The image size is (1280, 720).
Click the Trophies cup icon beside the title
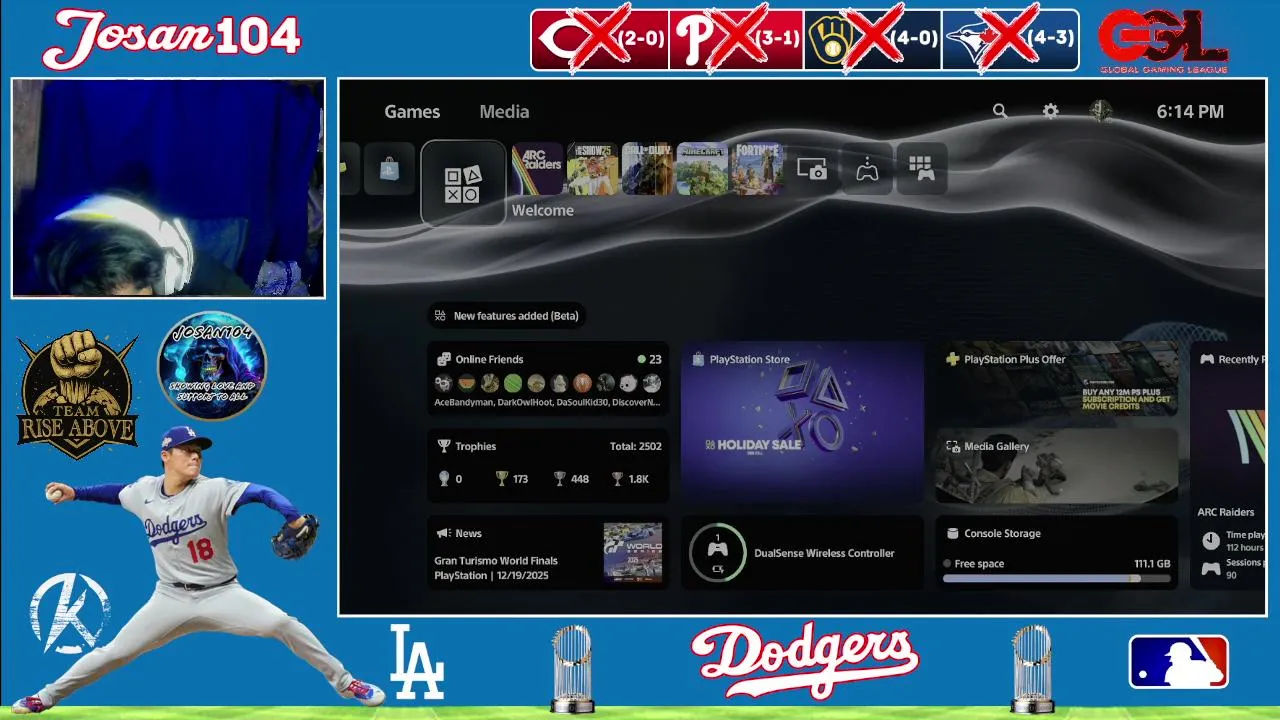point(444,446)
